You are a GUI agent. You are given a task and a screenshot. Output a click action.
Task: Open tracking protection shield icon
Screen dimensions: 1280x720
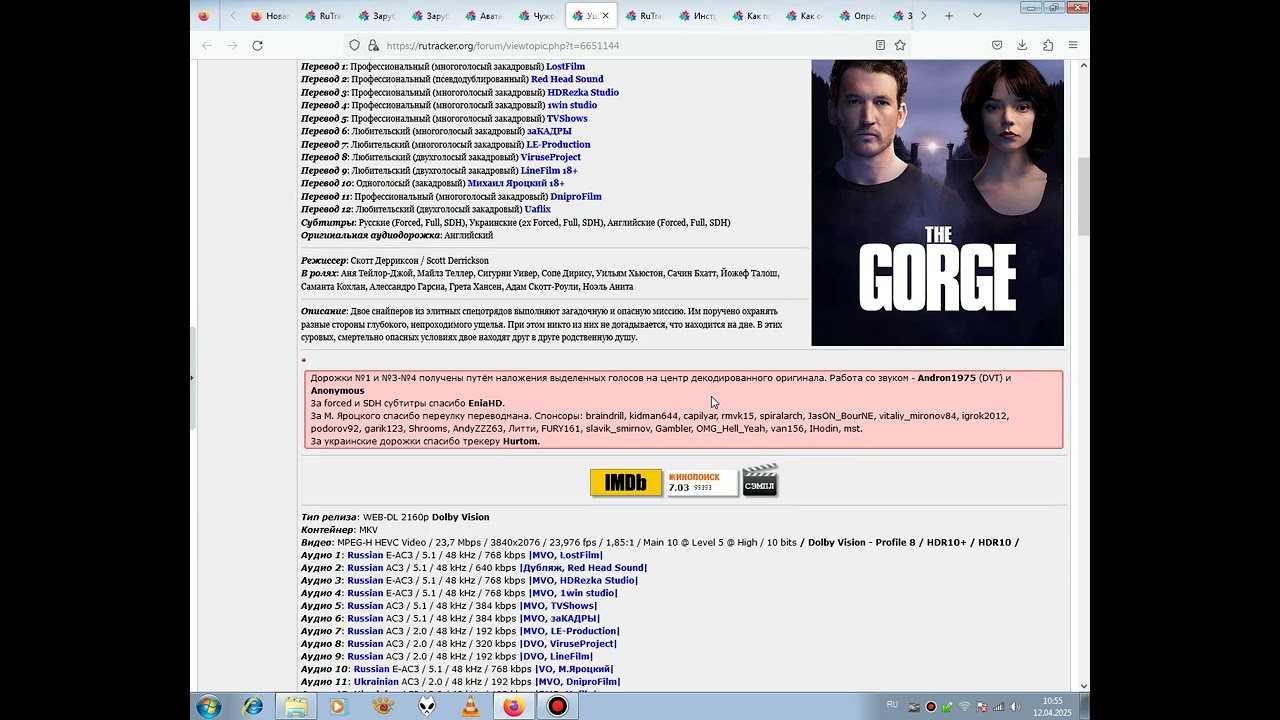click(354, 45)
